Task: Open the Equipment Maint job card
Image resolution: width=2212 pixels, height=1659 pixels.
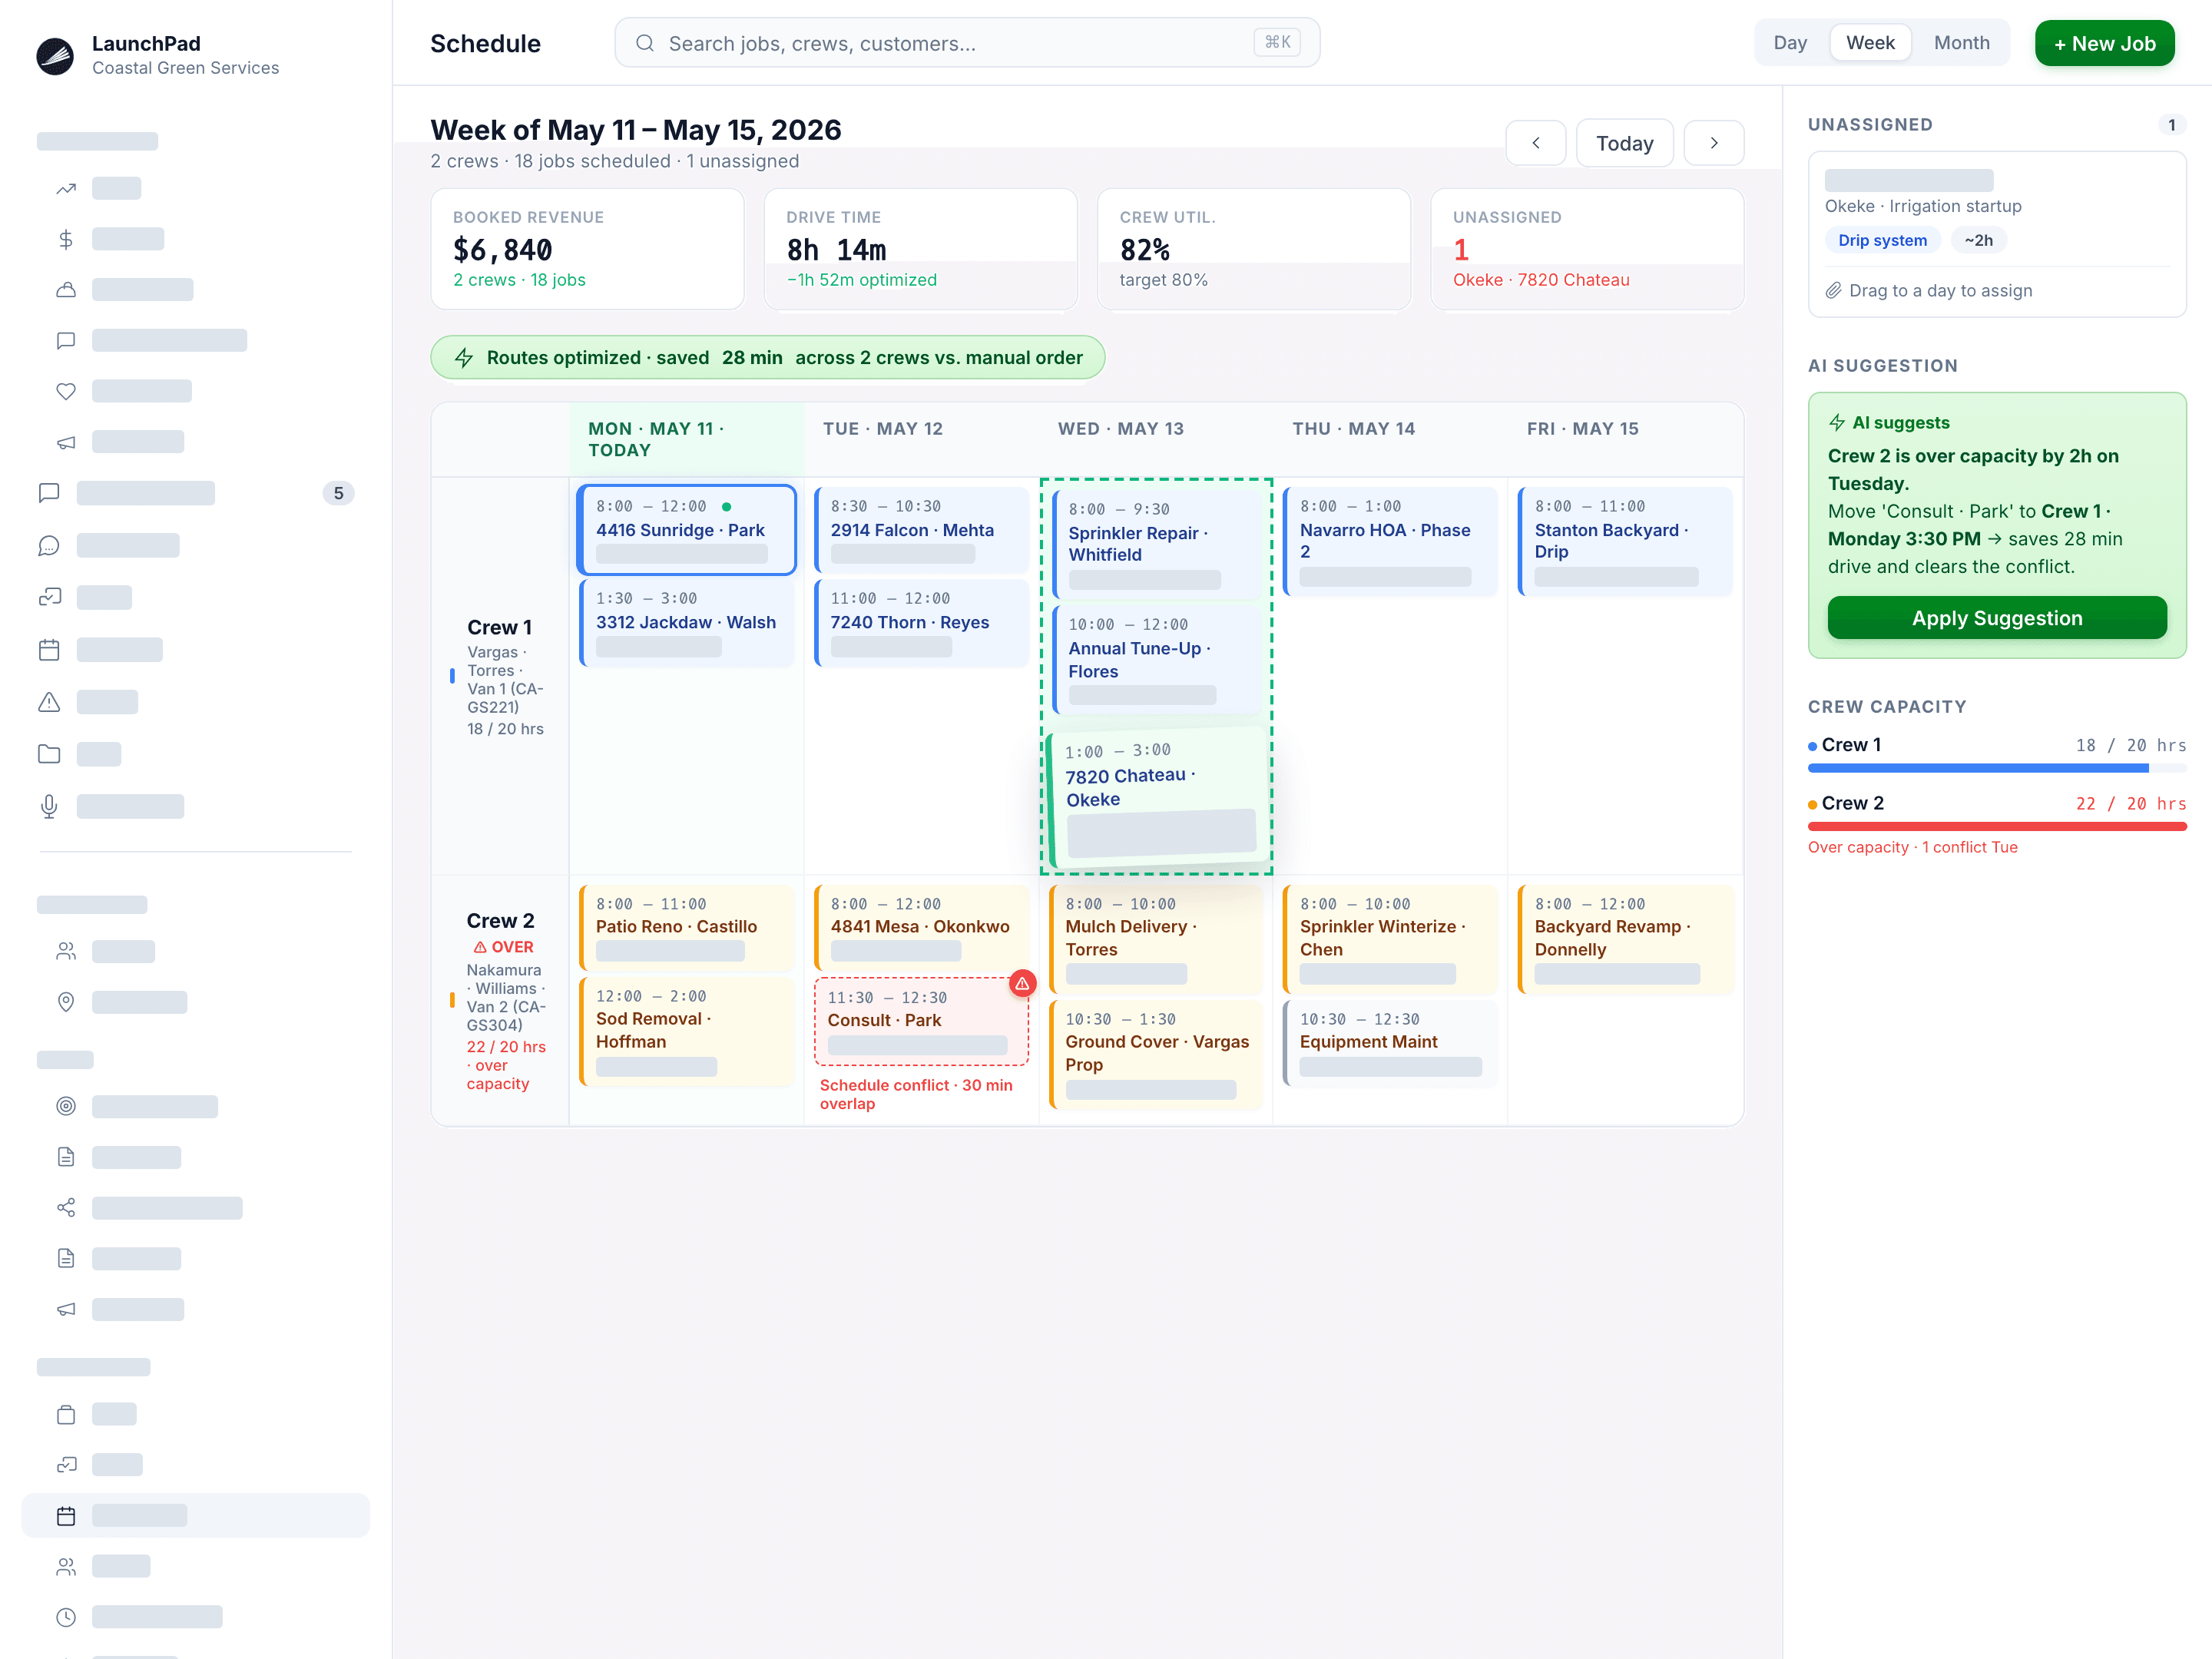Action: pyautogui.click(x=1390, y=1044)
